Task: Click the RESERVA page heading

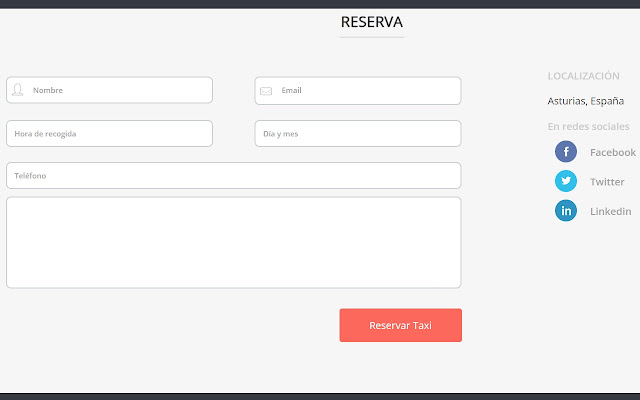Action: [372, 22]
